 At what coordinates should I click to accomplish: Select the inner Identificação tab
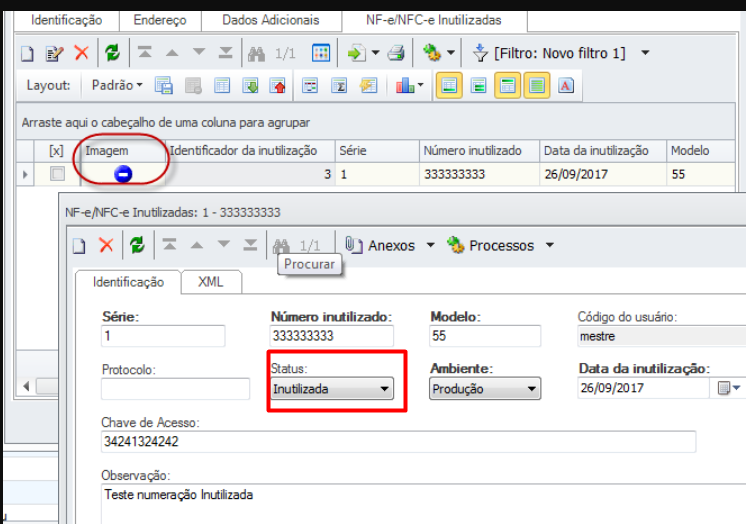[x=128, y=282]
